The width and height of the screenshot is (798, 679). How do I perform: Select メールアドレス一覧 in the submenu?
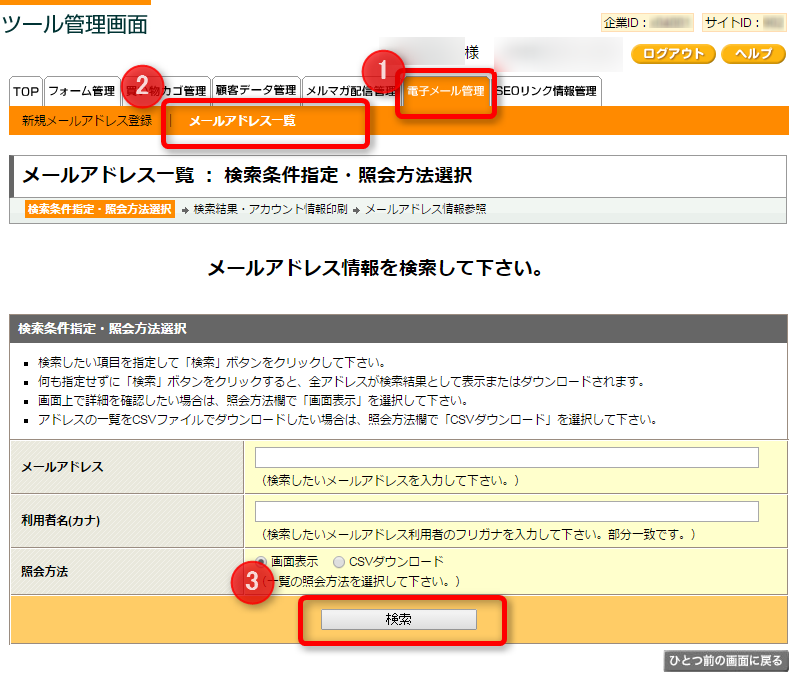click(x=242, y=121)
